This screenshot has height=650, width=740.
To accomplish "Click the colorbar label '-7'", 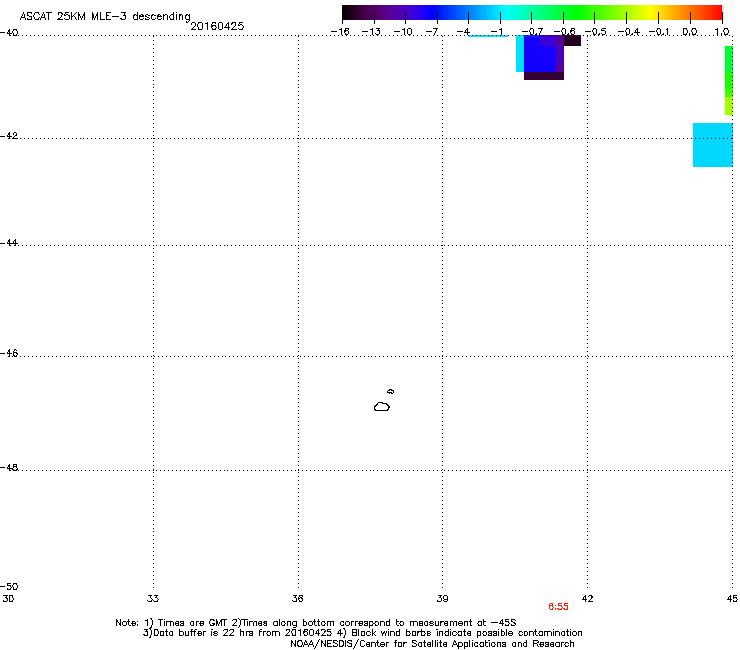I will coord(432,32).
